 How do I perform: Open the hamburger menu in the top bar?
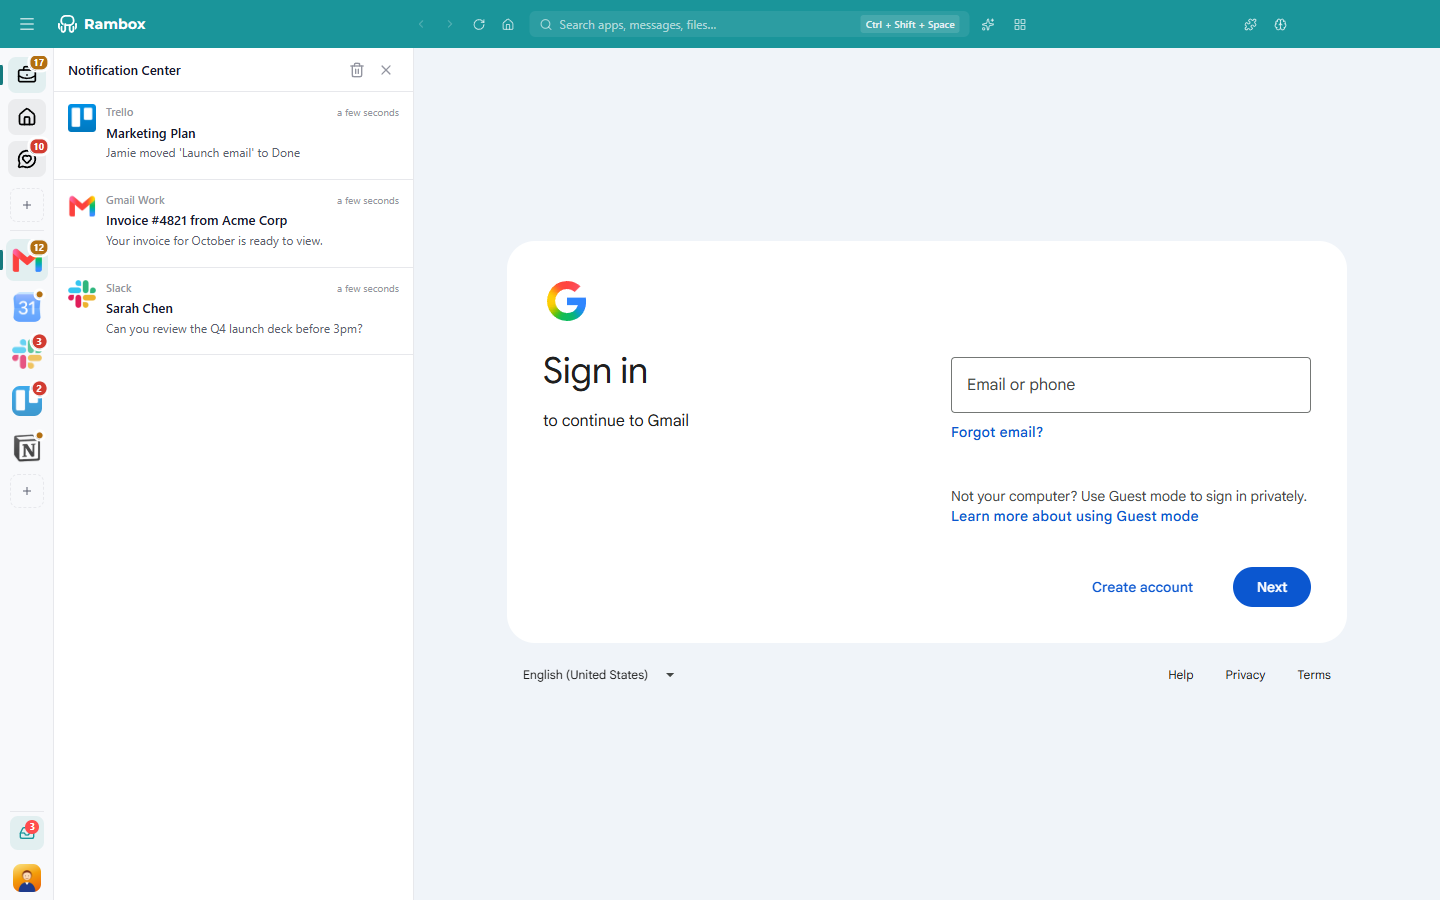pyautogui.click(x=27, y=24)
